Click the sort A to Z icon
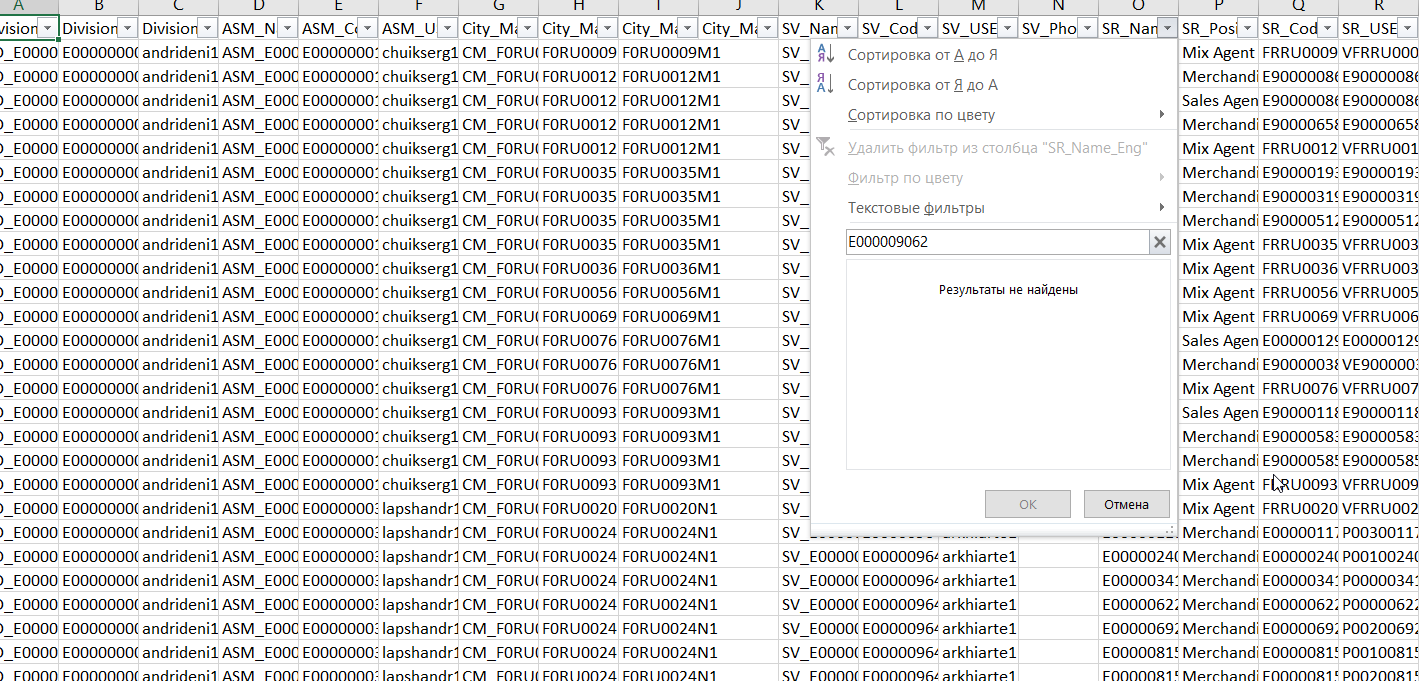This screenshot has height=681, width=1419. (x=825, y=54)
